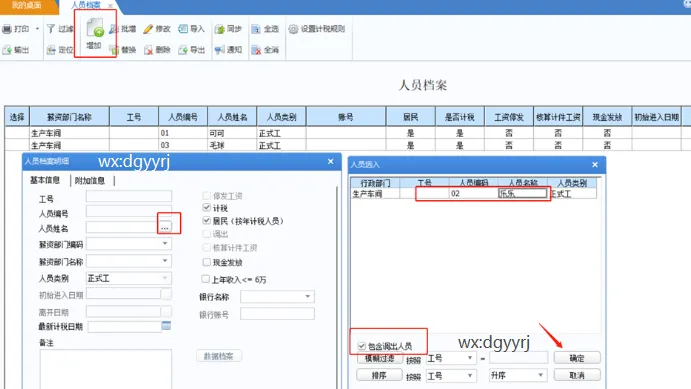Viewport: 691px width, 389px height.
Task: Close the 人员档案明细 dialog
Action: [331, 162]
